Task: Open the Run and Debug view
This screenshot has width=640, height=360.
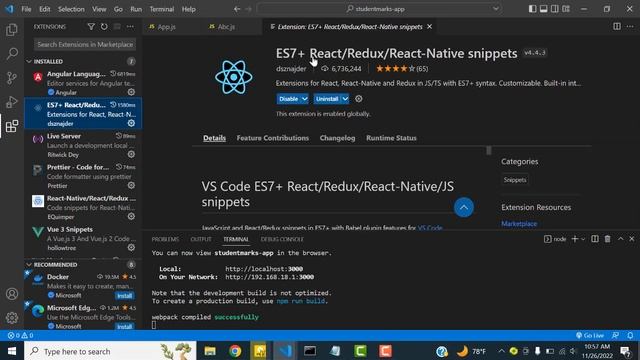Action: [12, 102]
